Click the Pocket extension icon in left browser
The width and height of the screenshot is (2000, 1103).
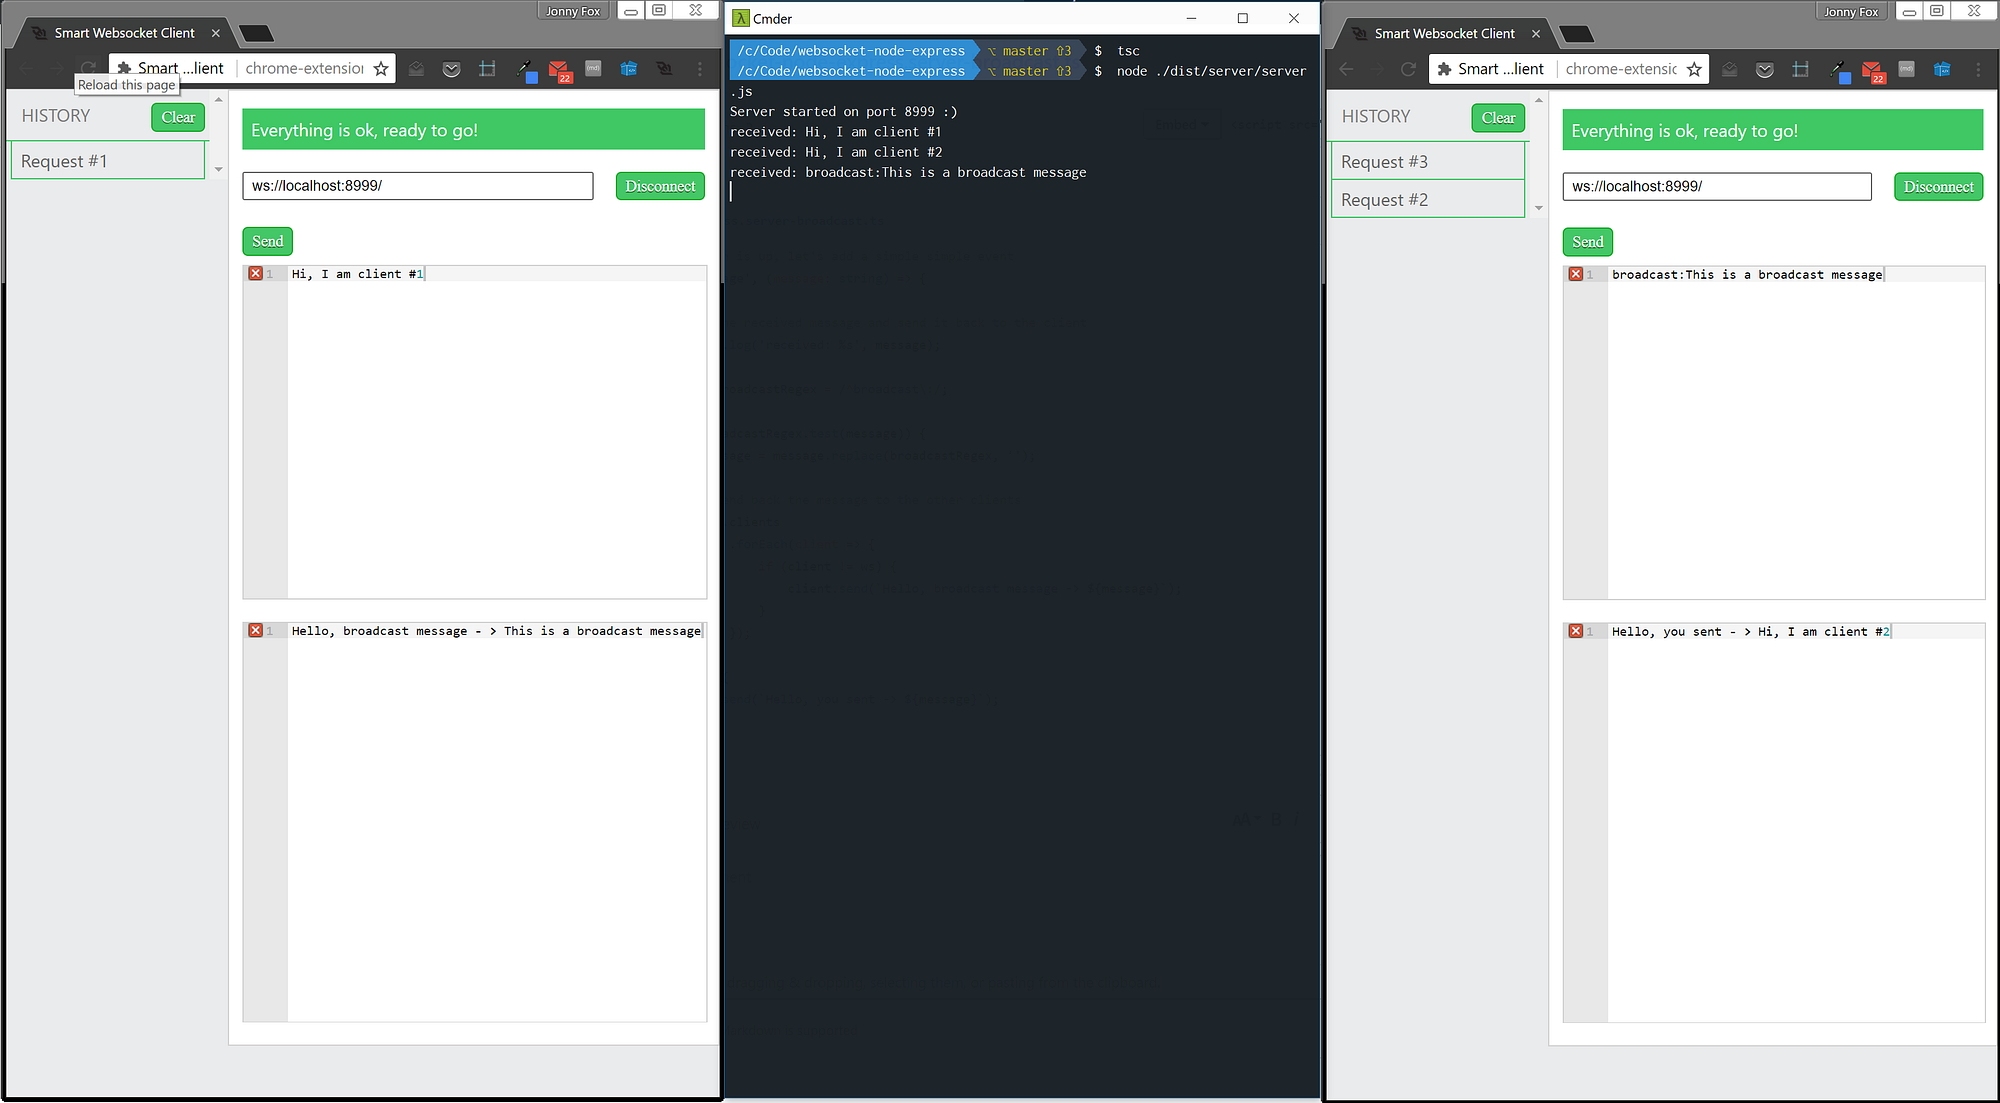[451, 69]
